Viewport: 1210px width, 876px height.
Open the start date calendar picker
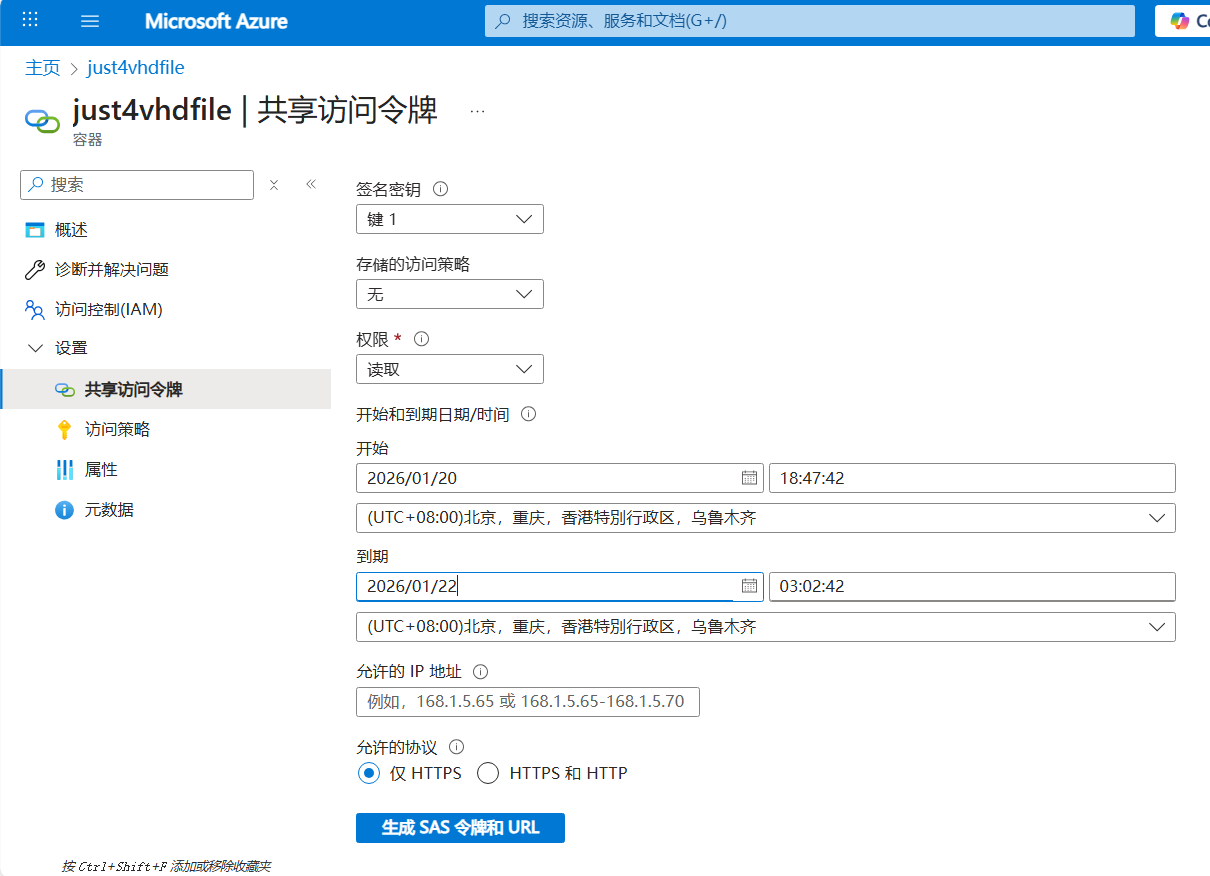(x=749, y=478)
